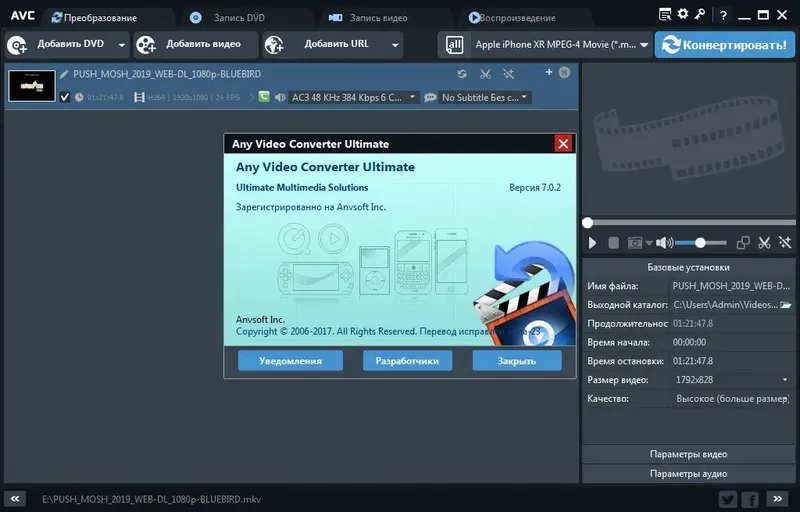Click the Facebook icon in status bar

point(751,499)
